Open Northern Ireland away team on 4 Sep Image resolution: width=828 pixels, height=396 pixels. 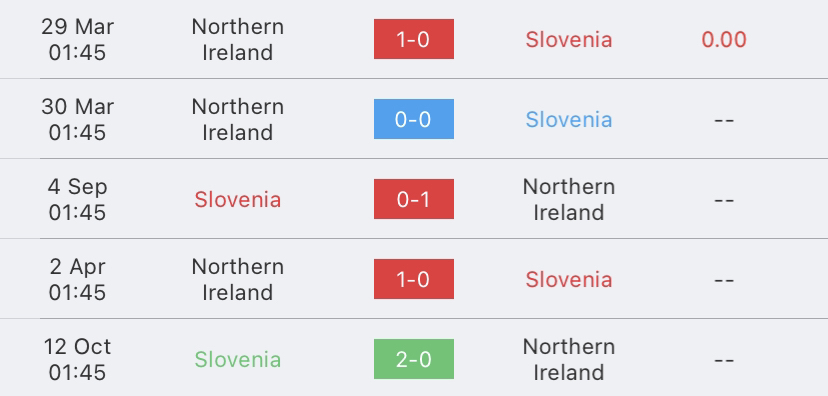[569, 200]
